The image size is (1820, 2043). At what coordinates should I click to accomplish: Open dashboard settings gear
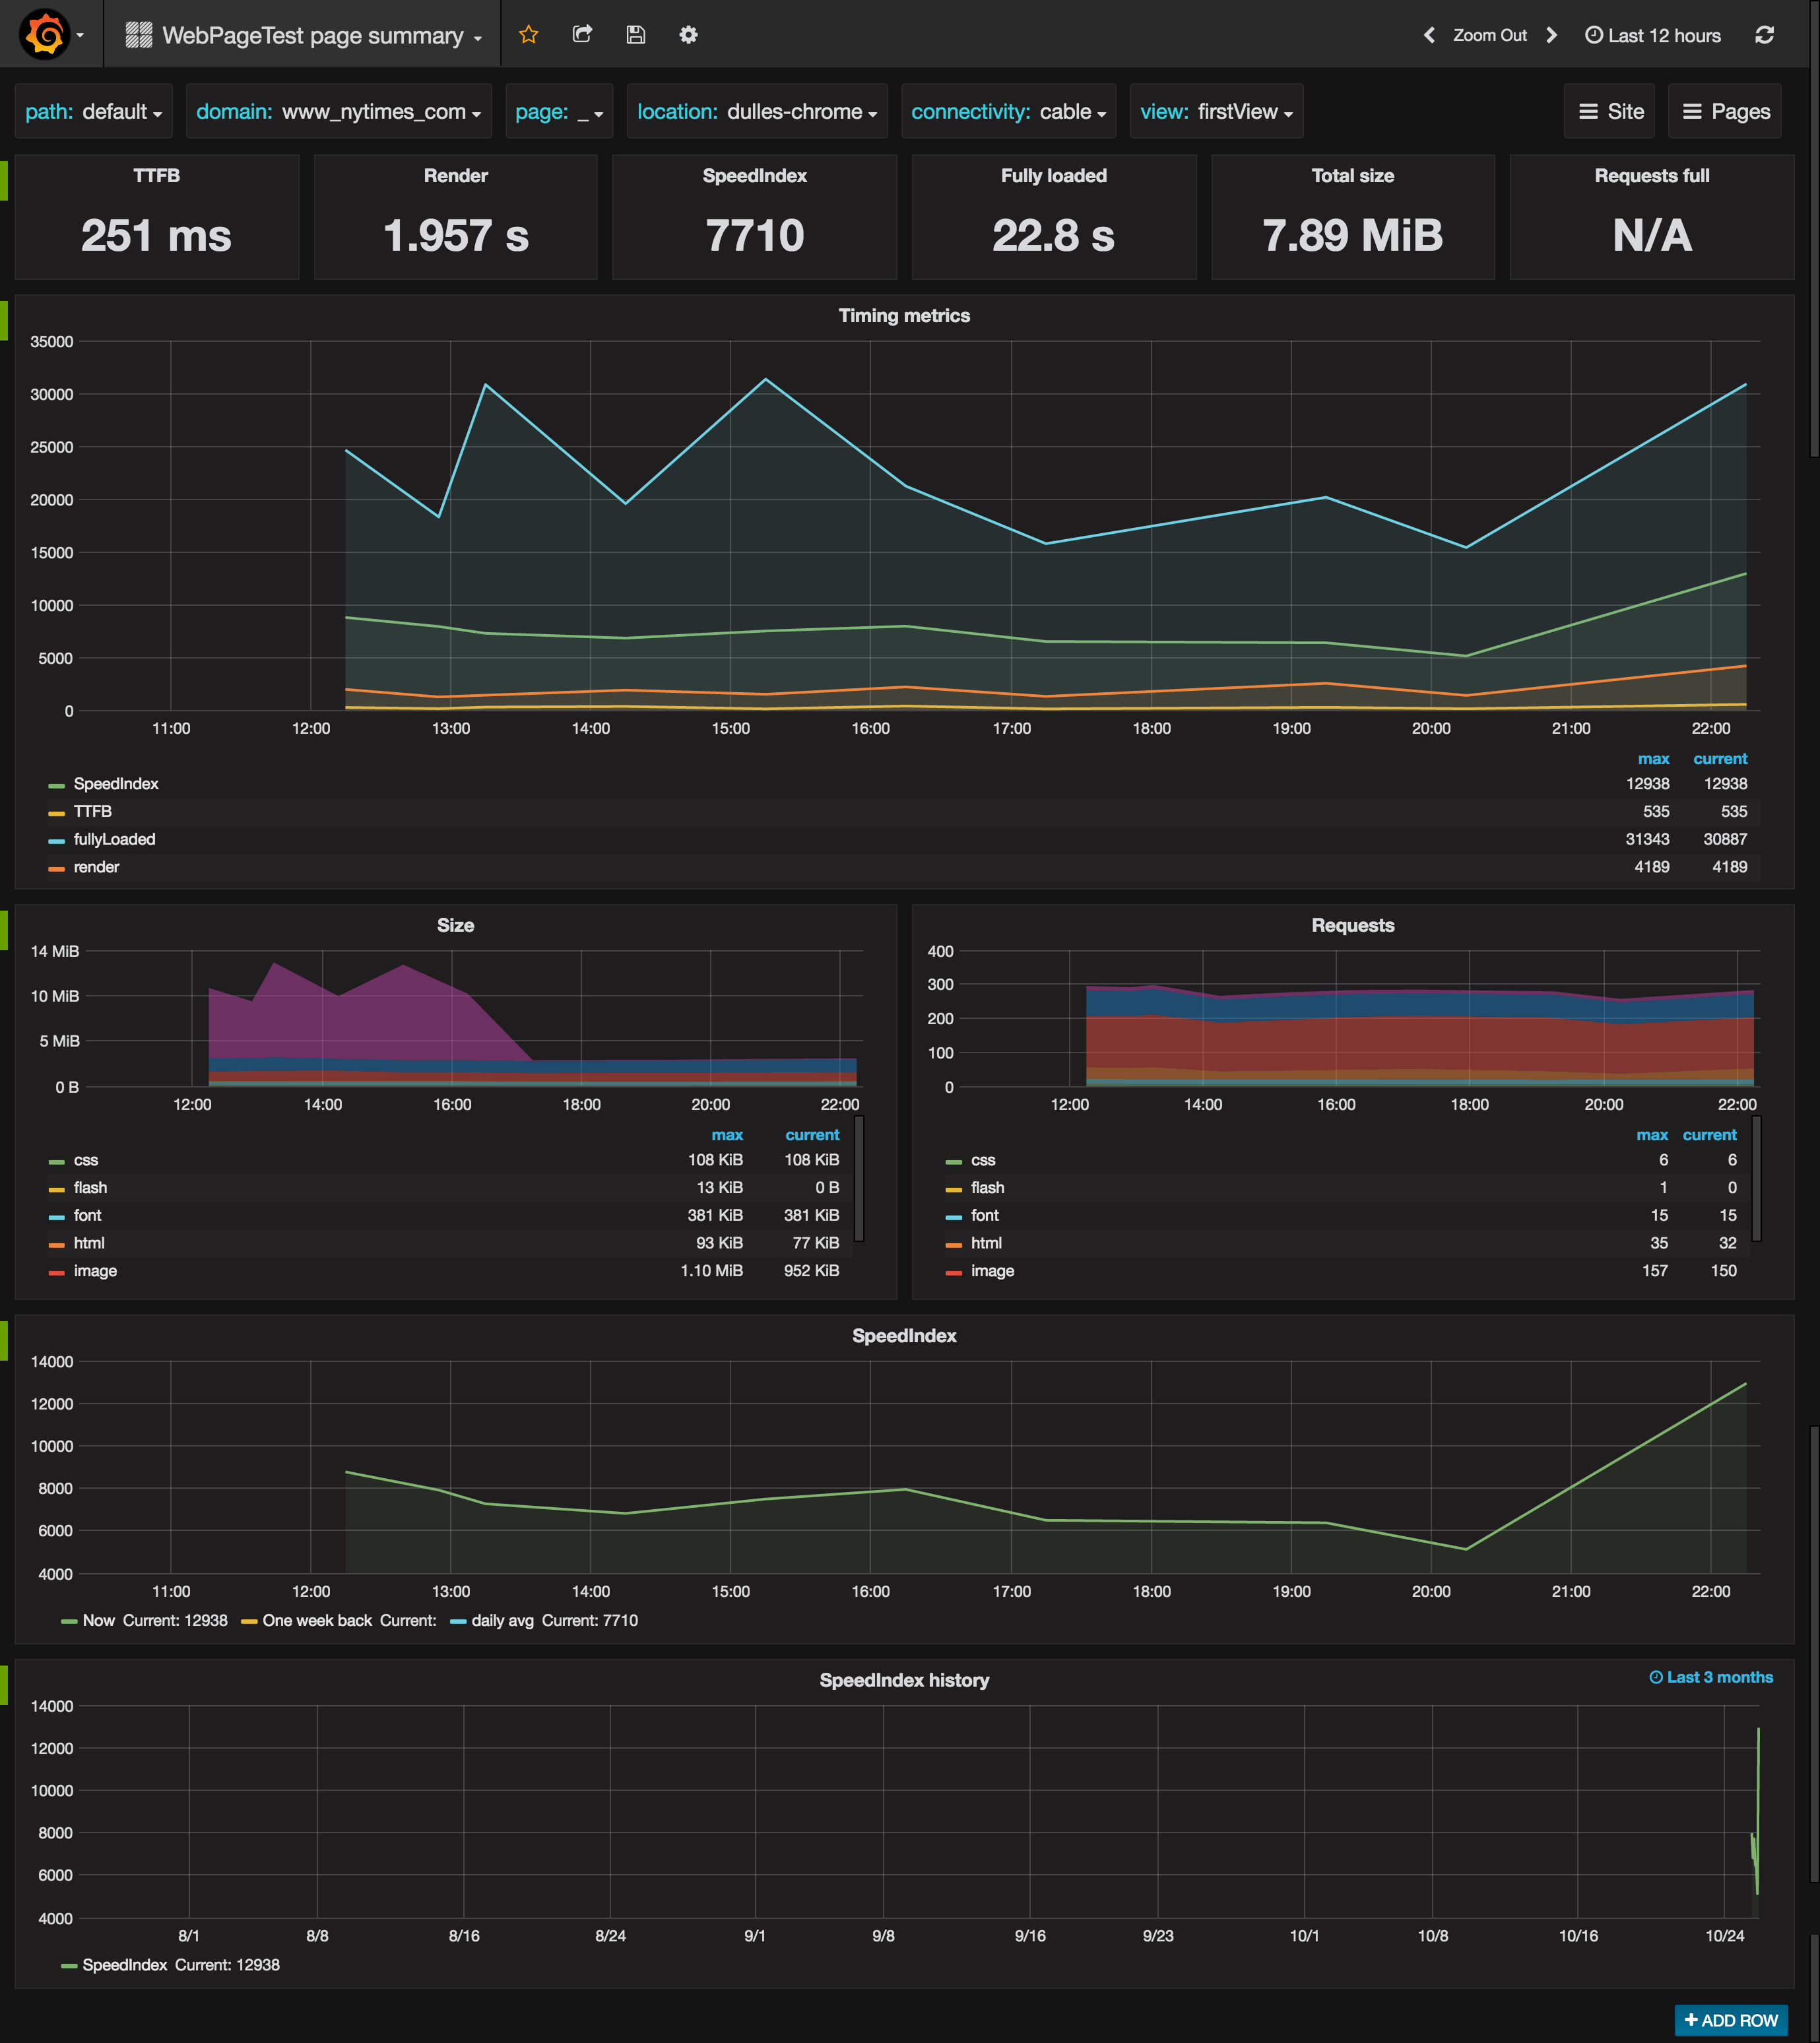click(688, 35)
